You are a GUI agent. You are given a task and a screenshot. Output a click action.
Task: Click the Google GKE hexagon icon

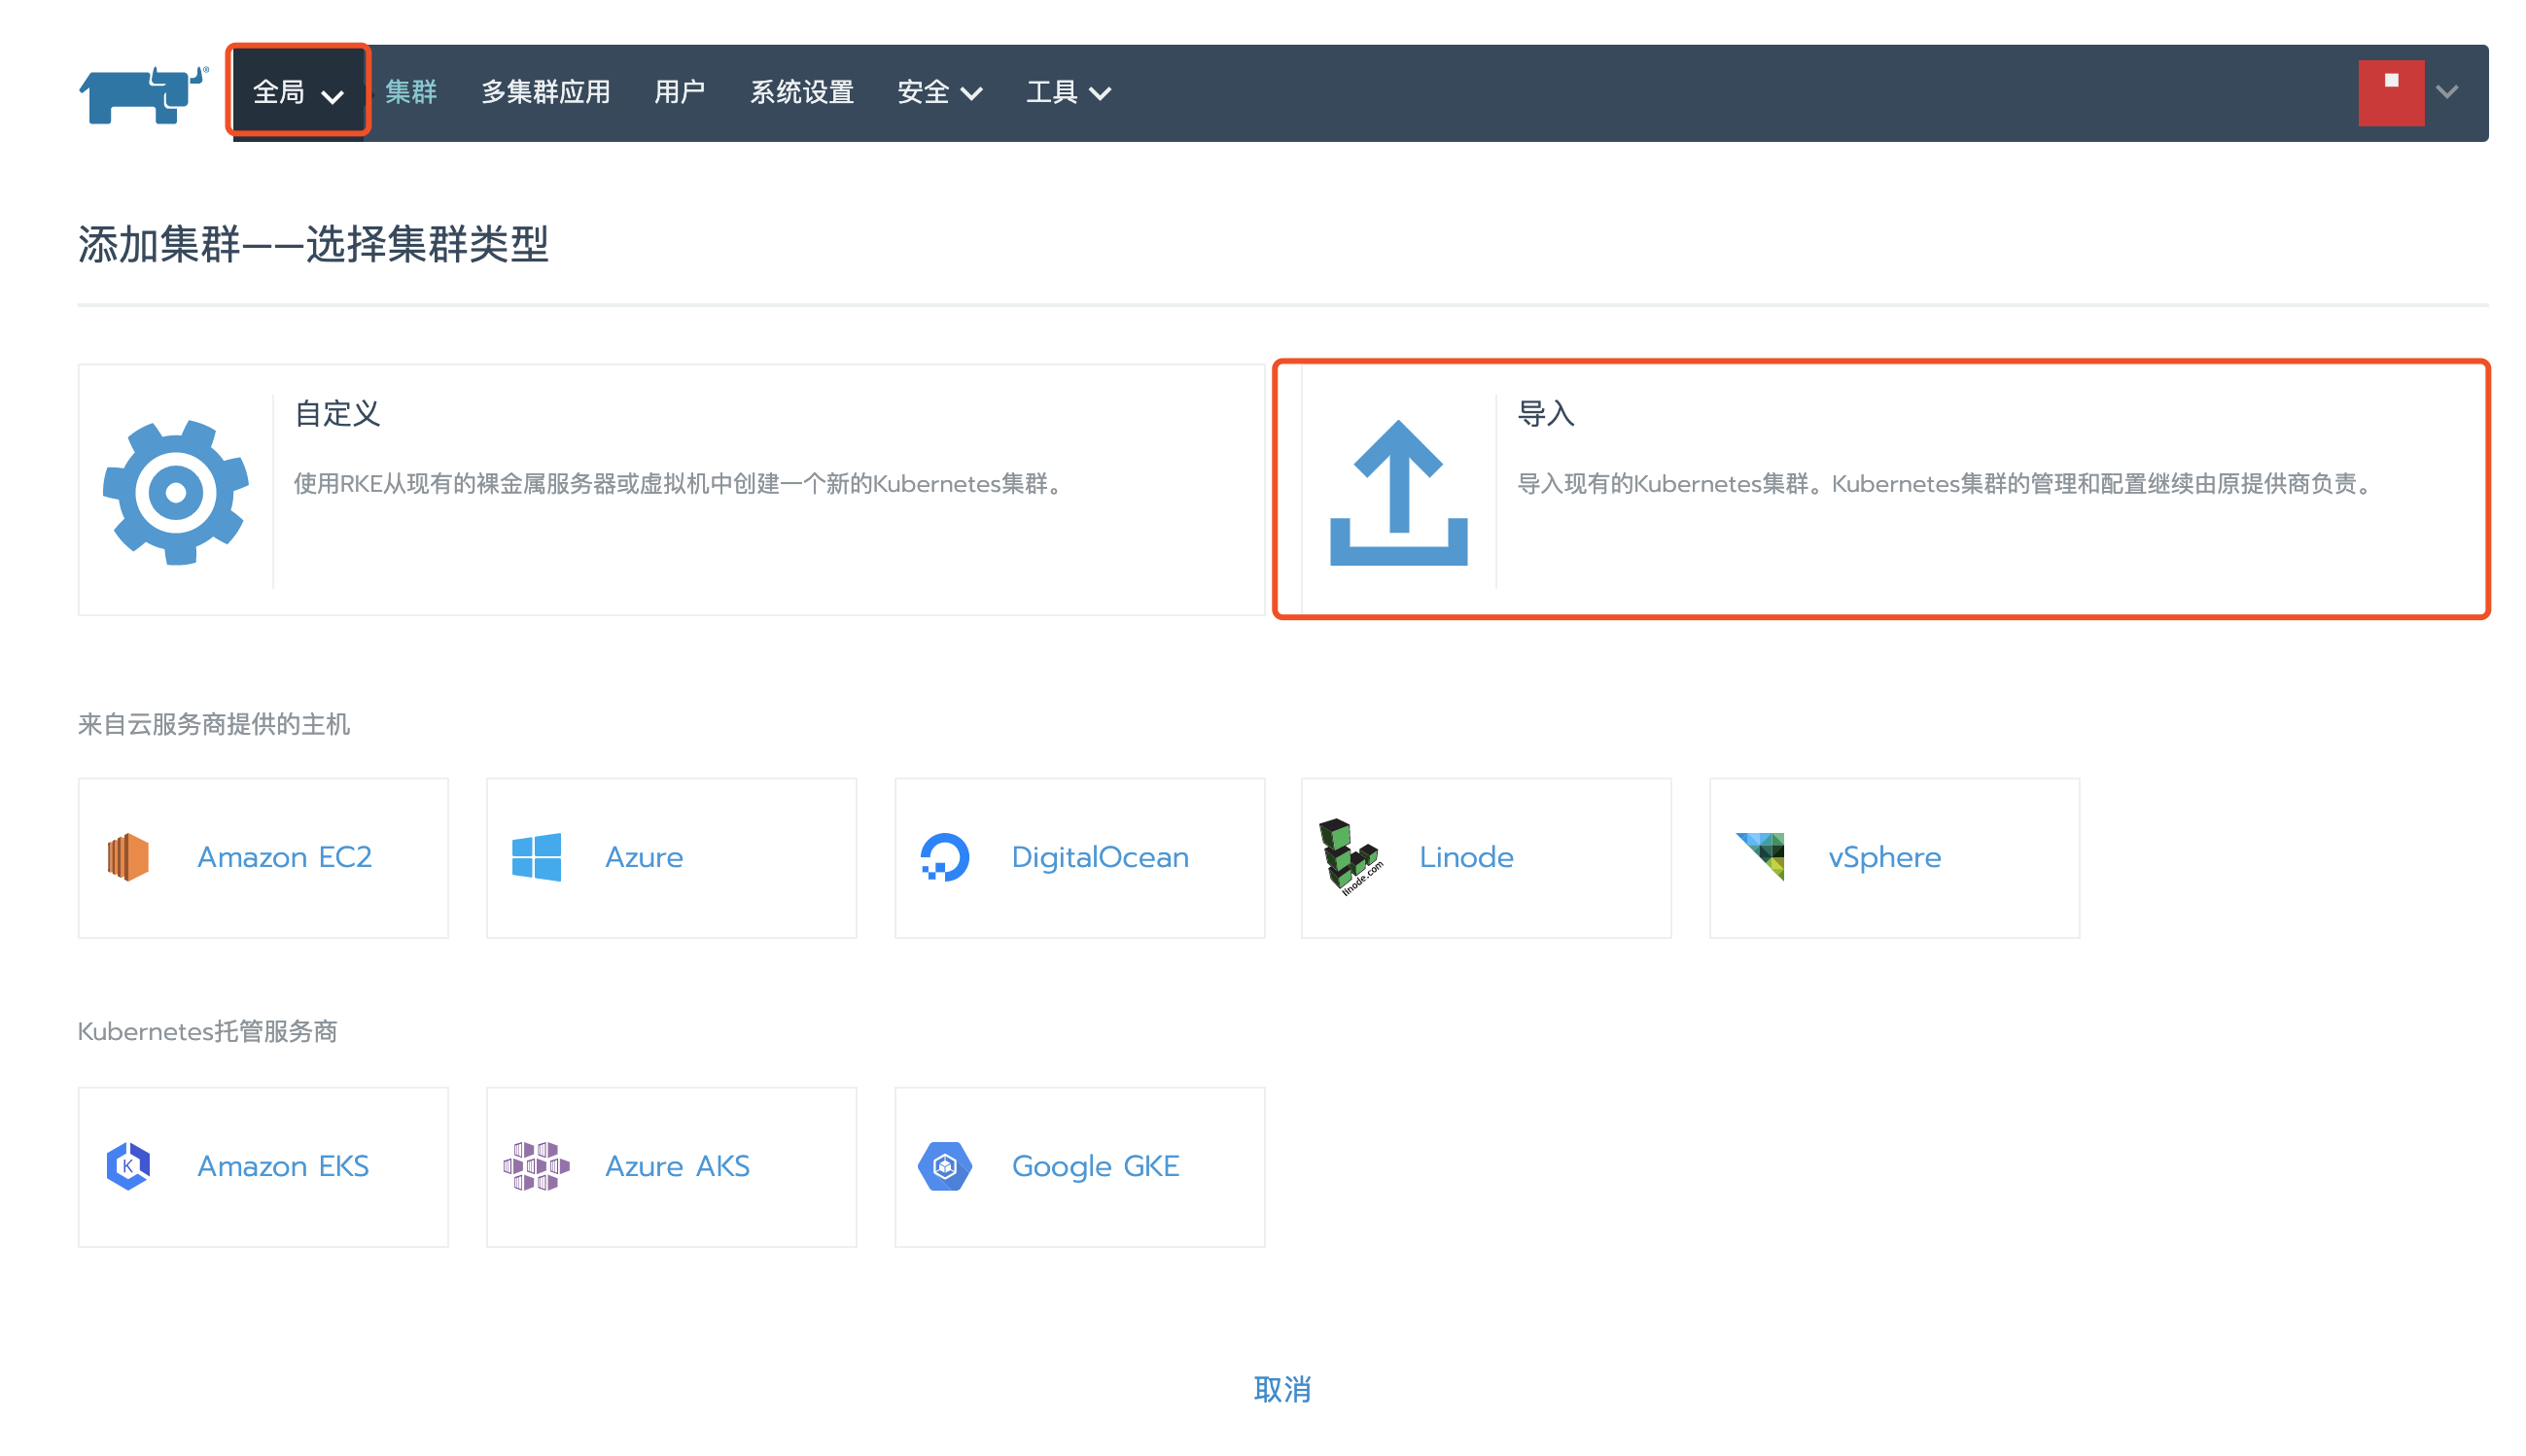click(x=944, y=1166)
